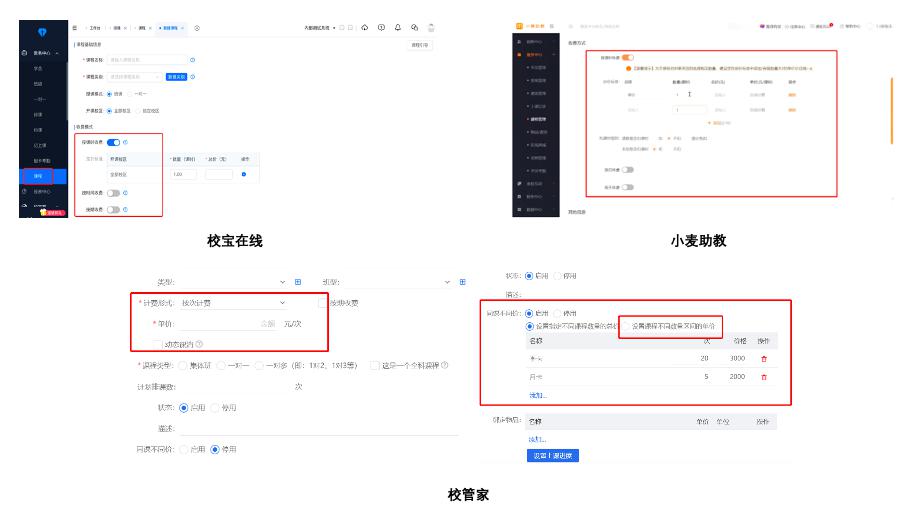The image size is (921, 515).
Task: Switch to the 工作台 tab in 校宝在线
Action: point(95,28)
